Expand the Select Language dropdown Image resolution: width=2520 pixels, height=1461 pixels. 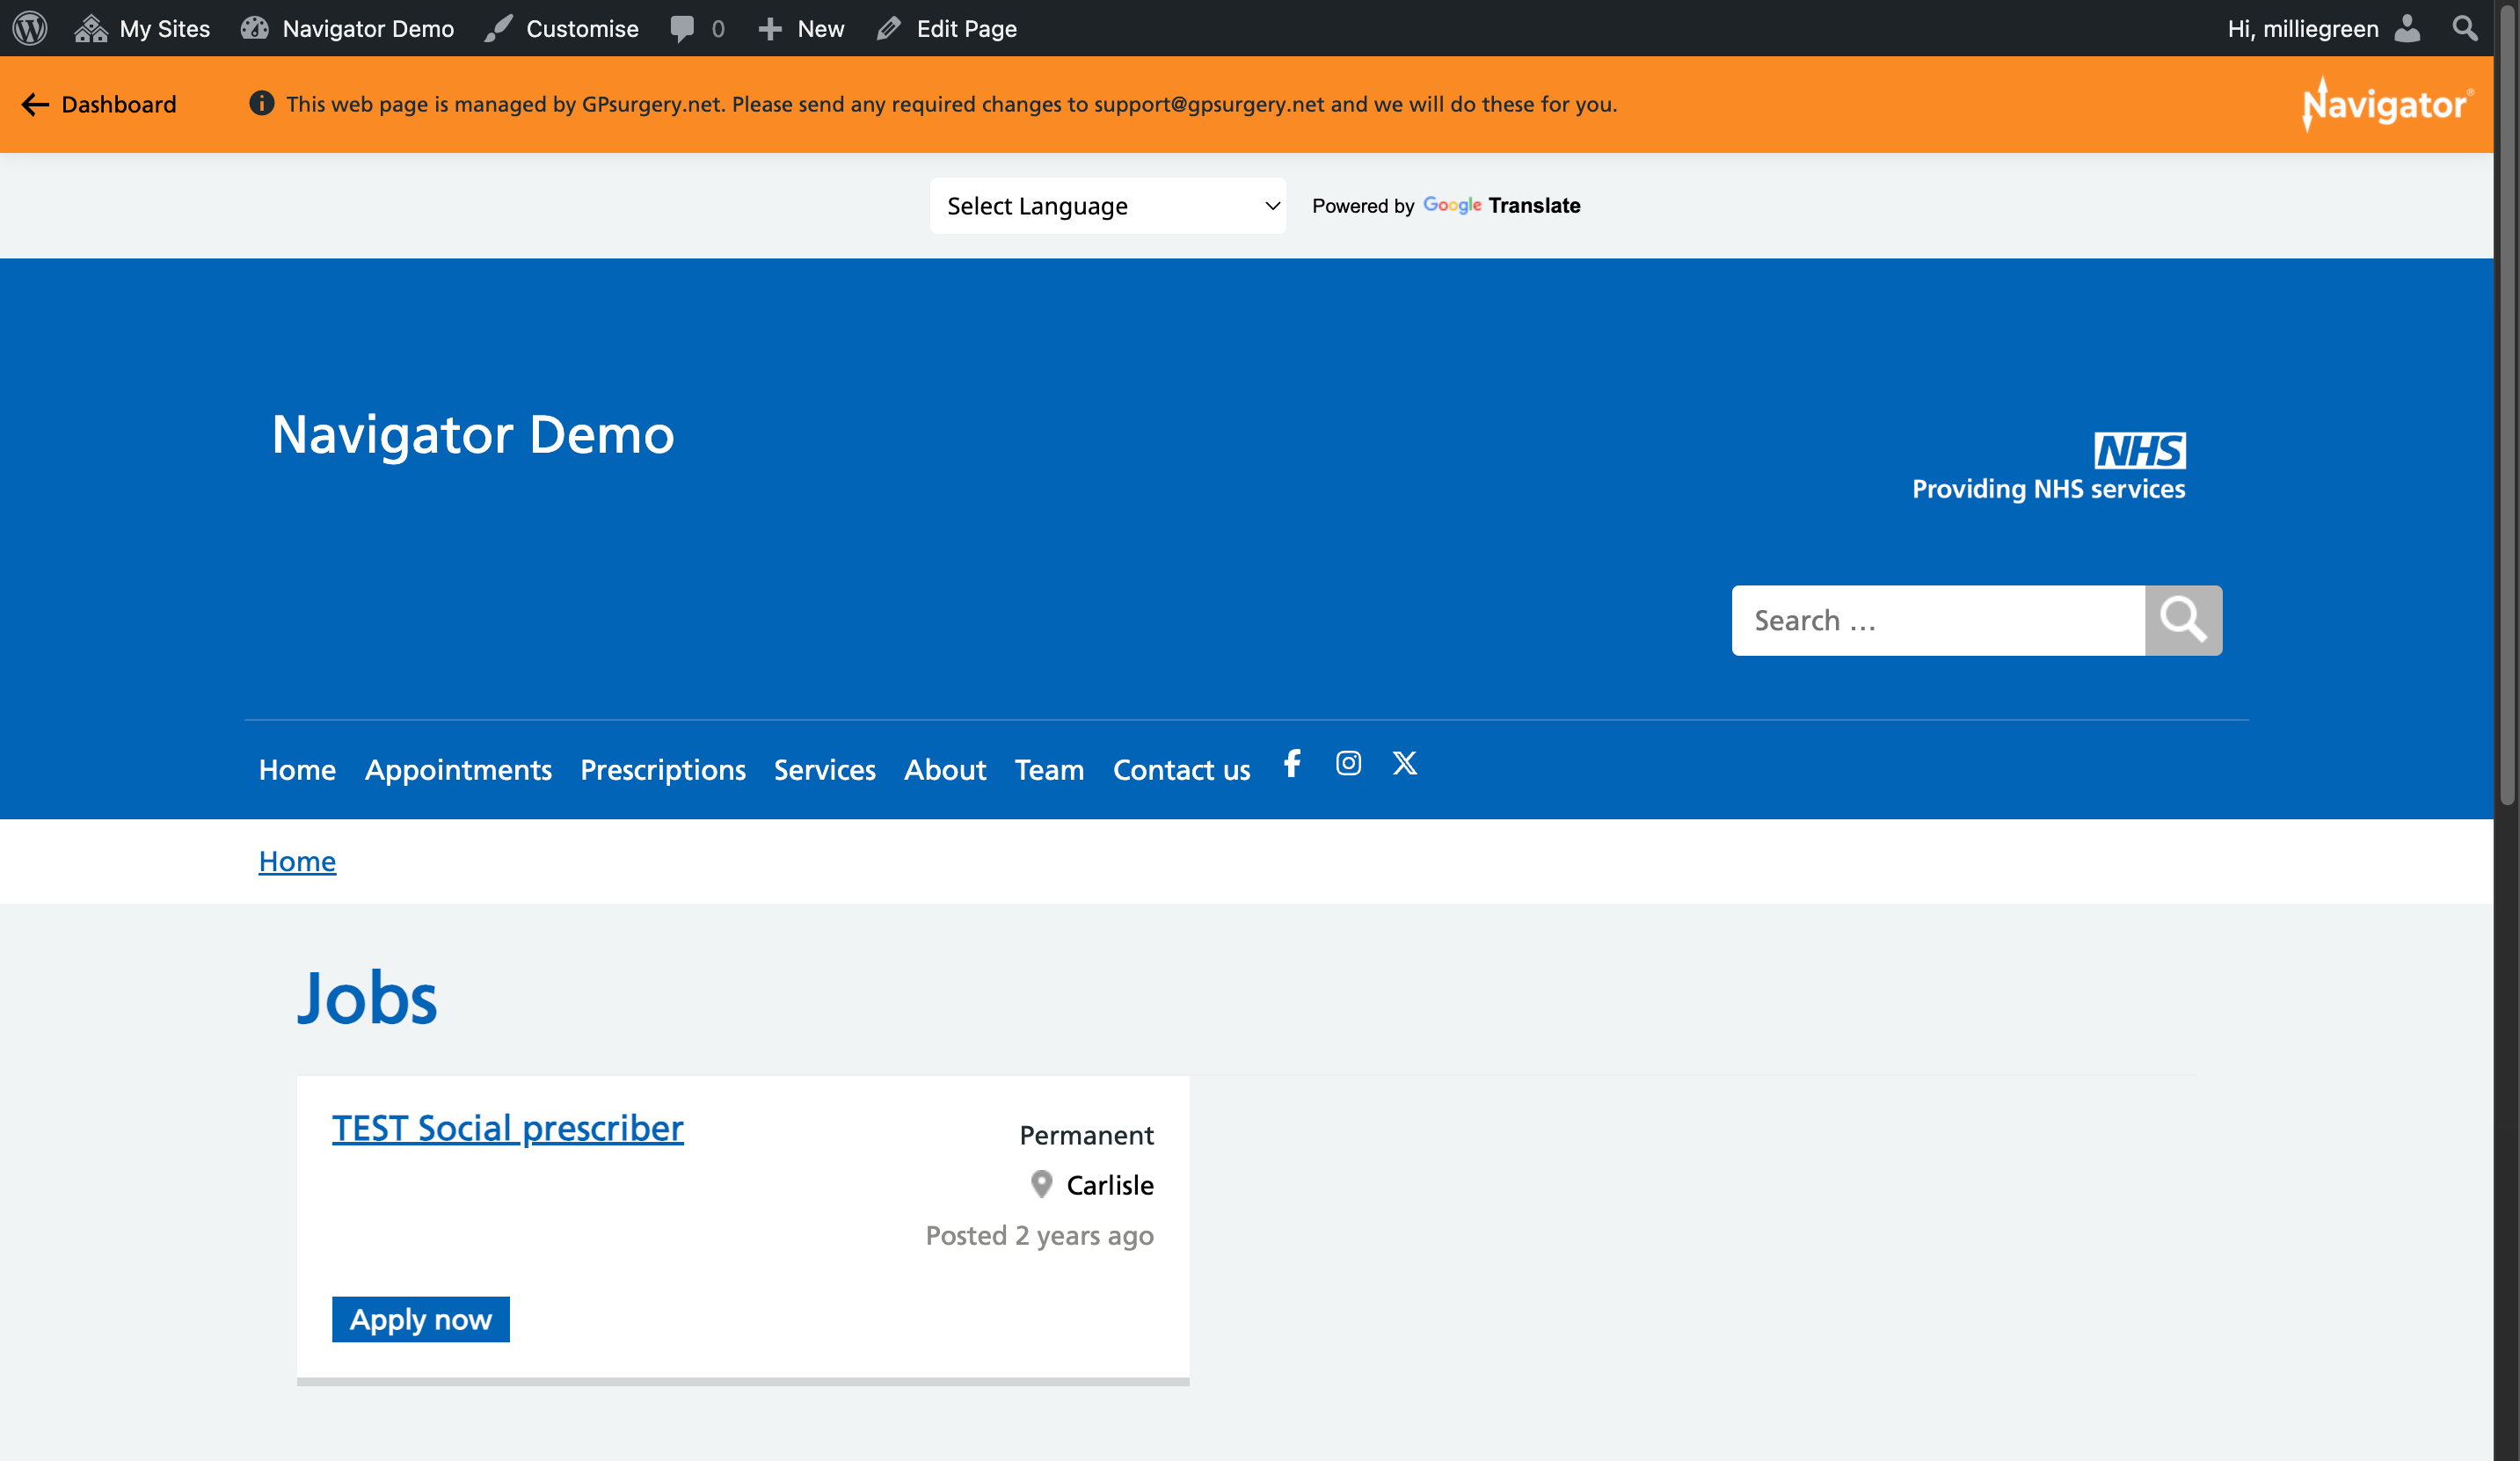[x=1107, y=206]
